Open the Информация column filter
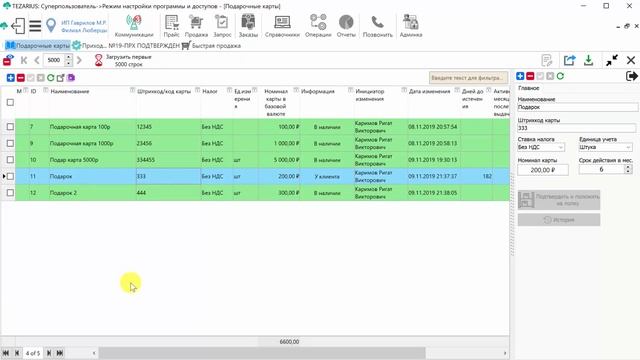This screenshot has width=640, height=360. (x=350, y=90)
